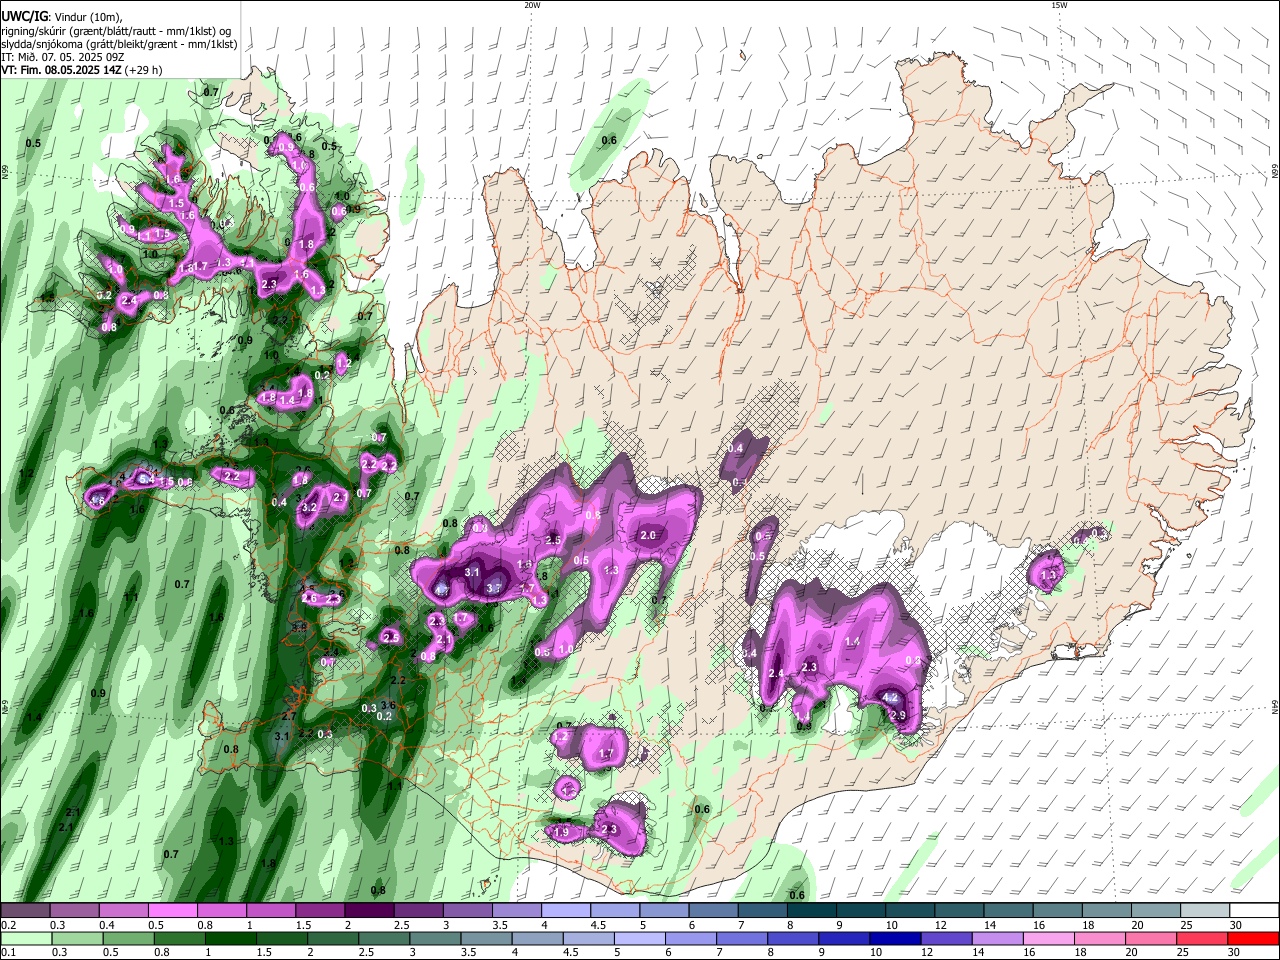Click the '3.7' precipitation value on map
Screen dimensions: 1280x960
pos(493,589)
